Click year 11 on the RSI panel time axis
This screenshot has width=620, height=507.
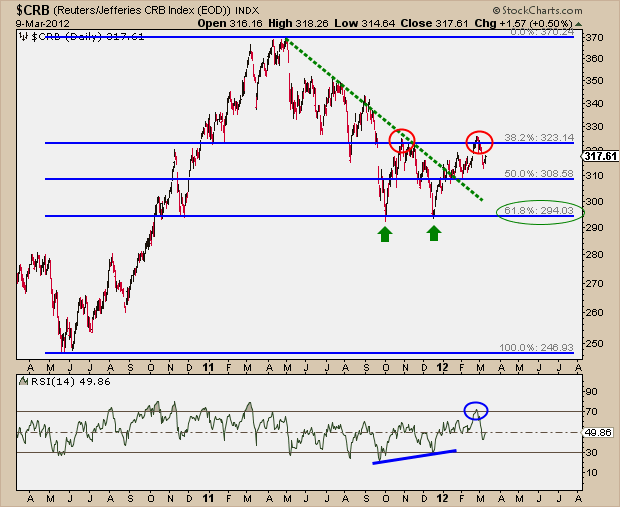pyautogui.click(x=208, y=498)
